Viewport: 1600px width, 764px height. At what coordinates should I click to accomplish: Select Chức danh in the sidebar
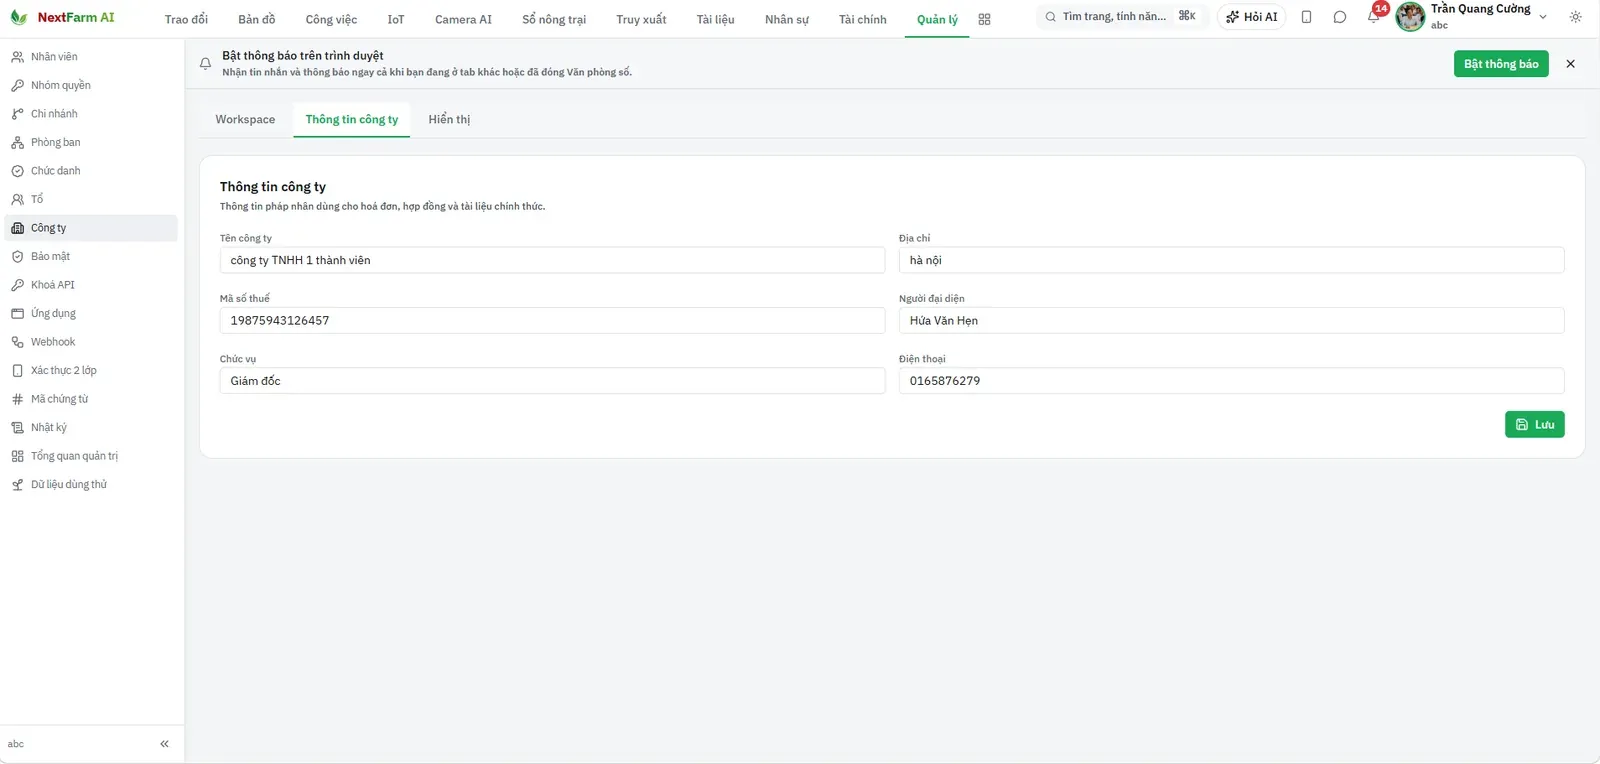pos(91,171)
